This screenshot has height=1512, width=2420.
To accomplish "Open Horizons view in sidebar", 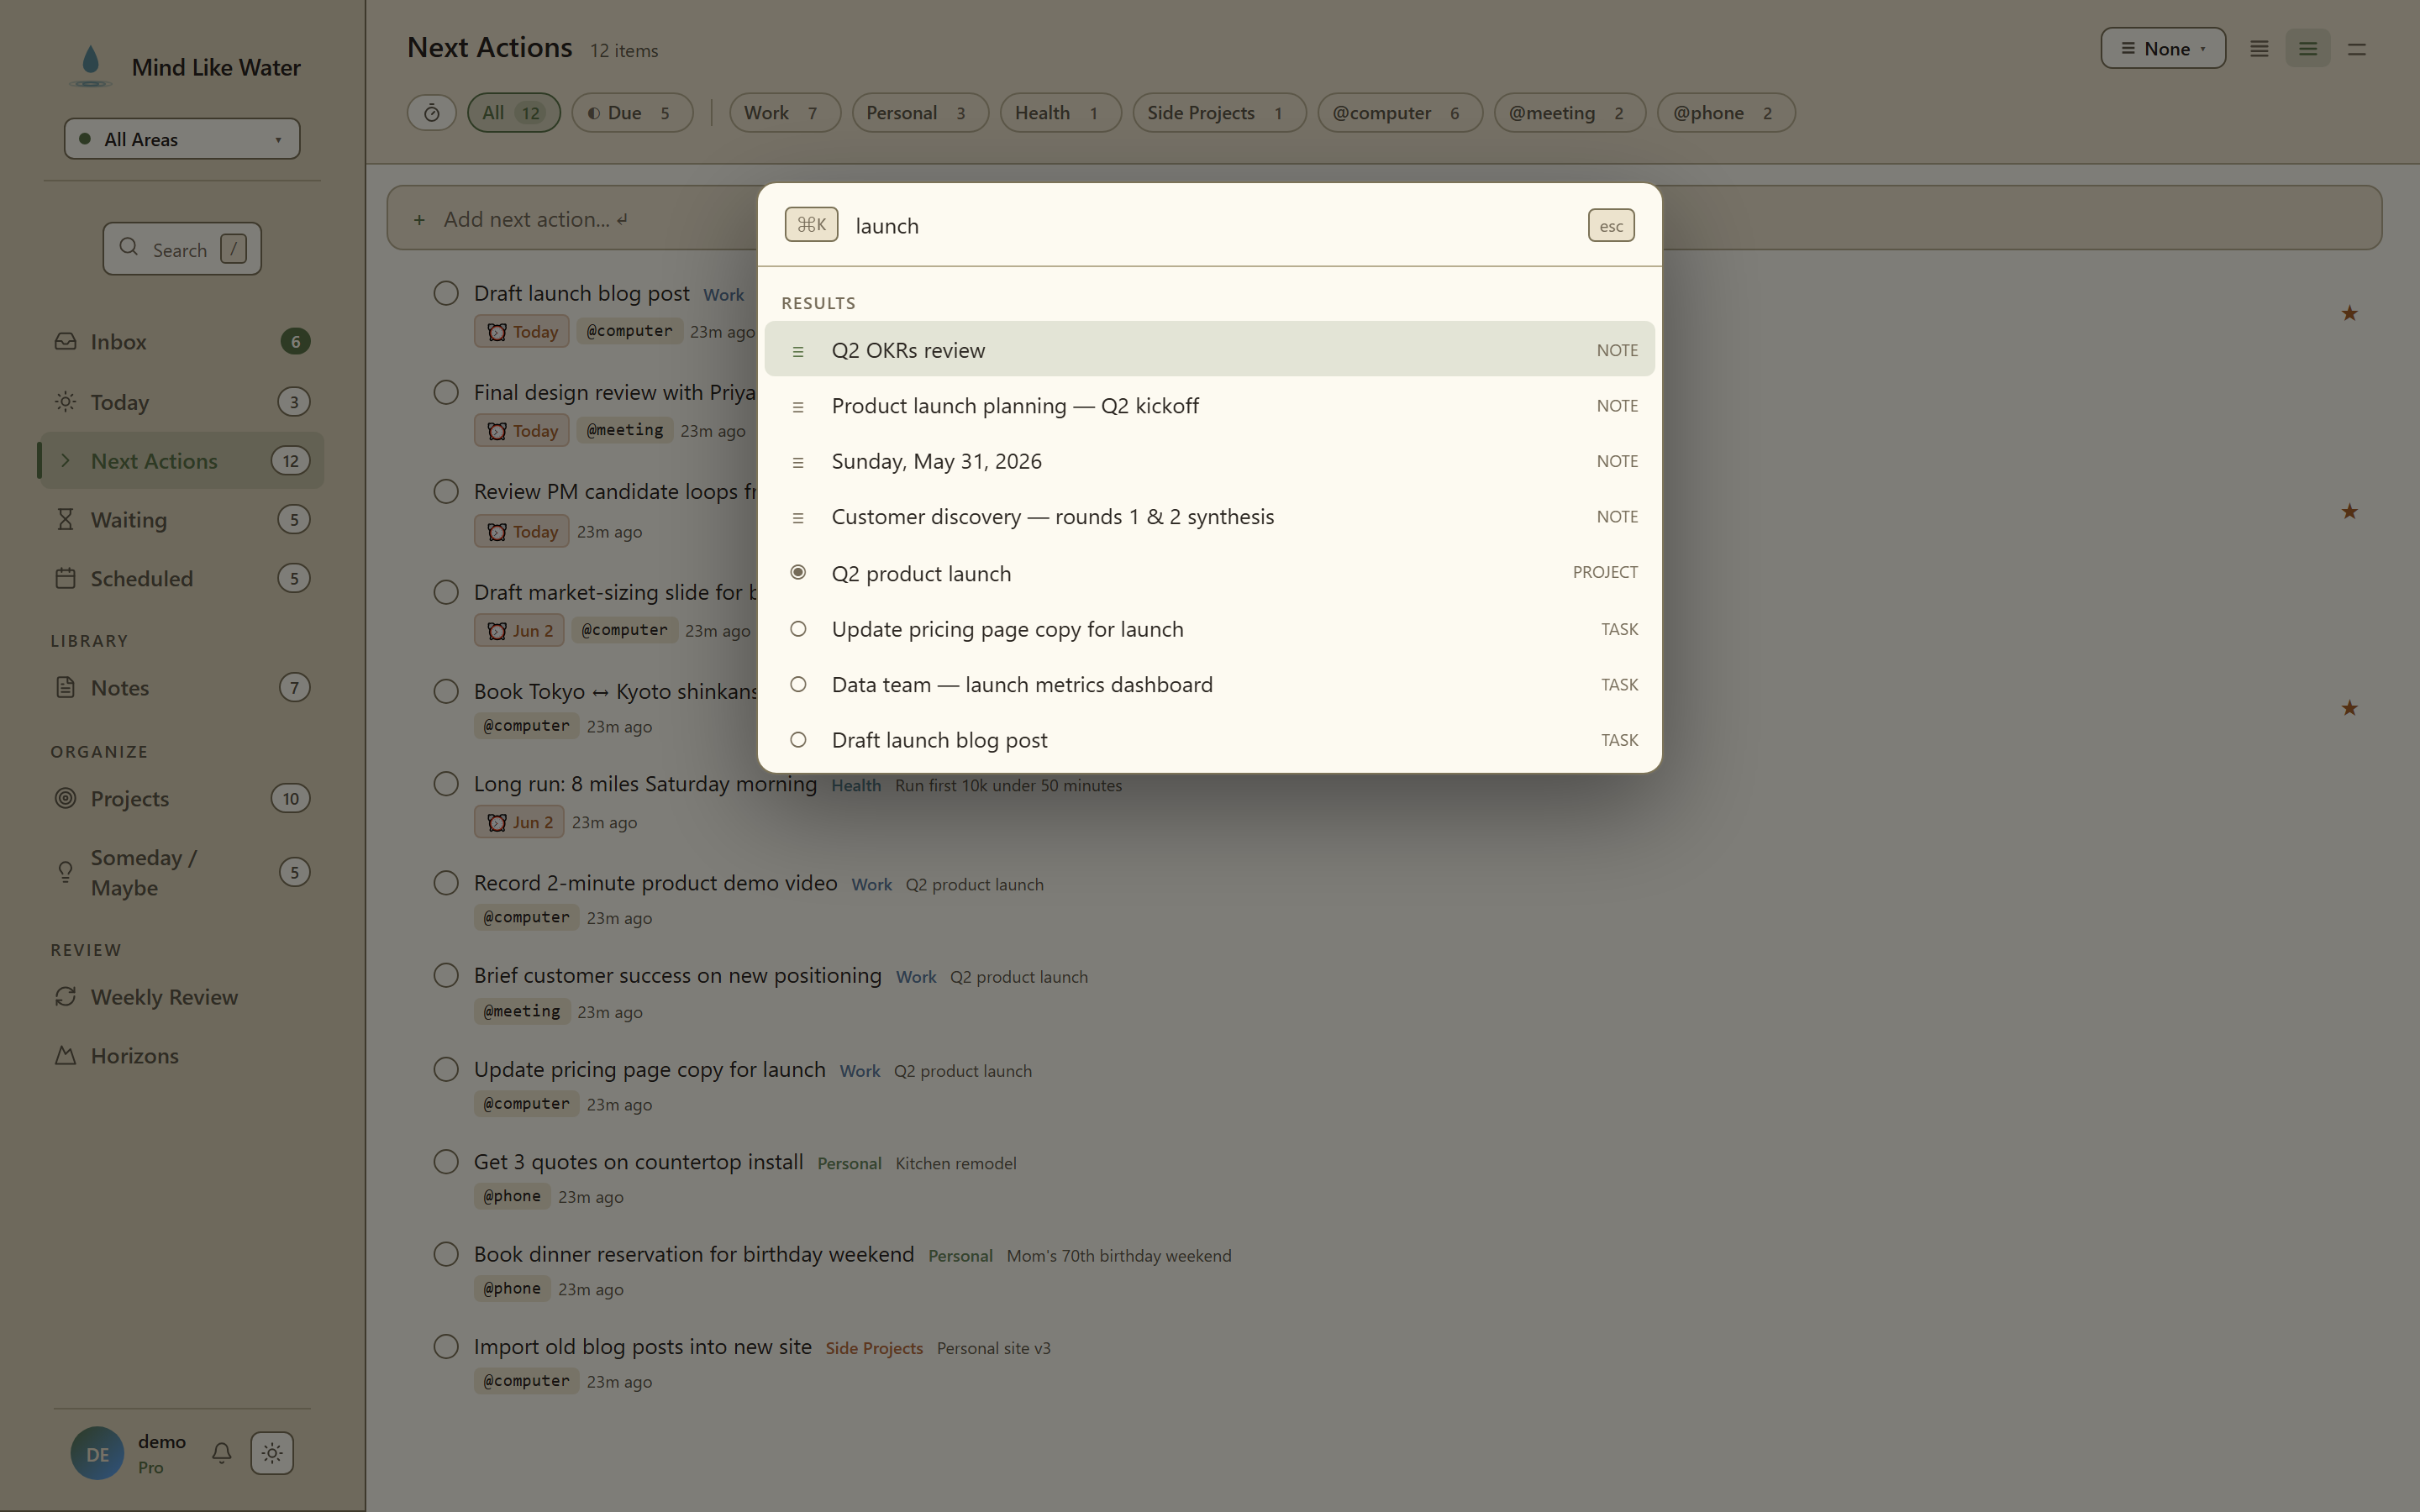I will (182, 1056).
